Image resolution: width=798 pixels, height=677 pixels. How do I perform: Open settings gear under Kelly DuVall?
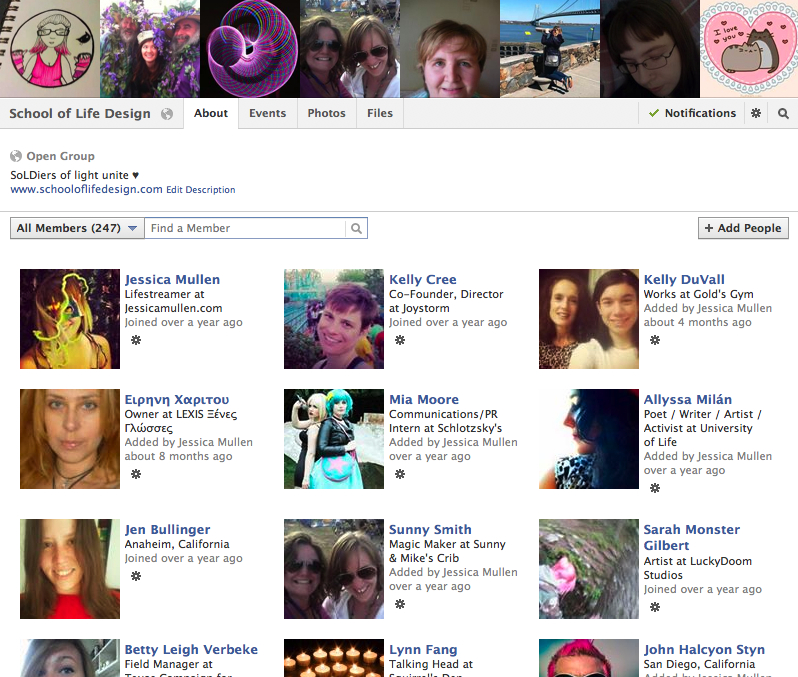point(655,340)
